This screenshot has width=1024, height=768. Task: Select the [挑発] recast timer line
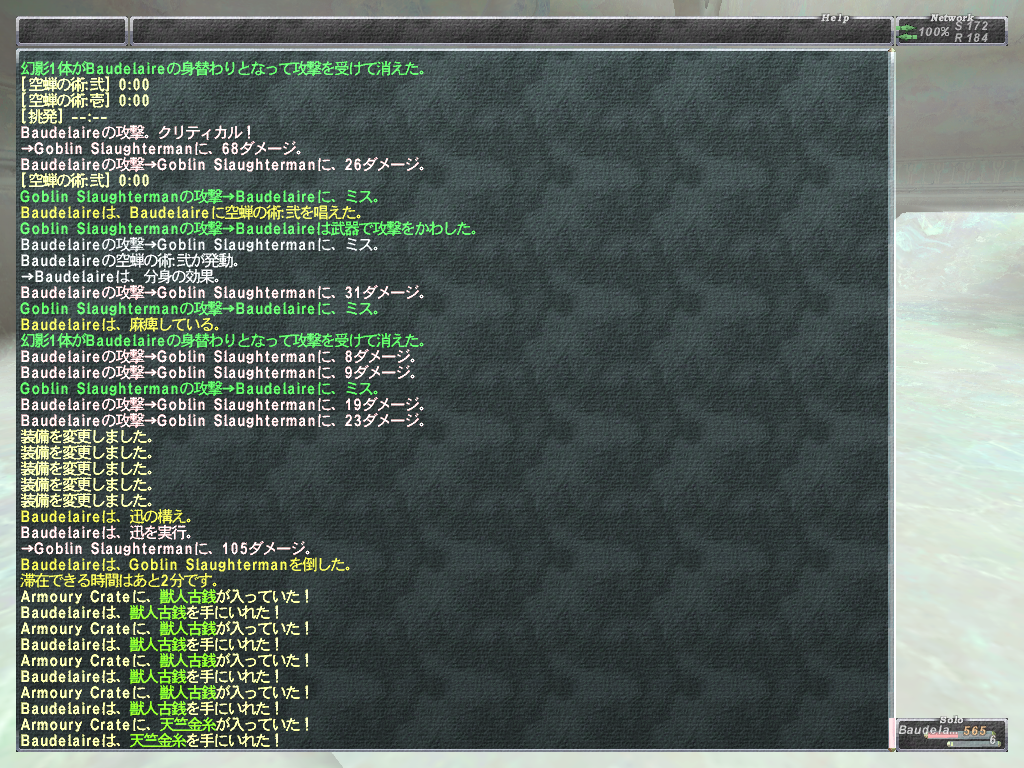pos(71,117)
